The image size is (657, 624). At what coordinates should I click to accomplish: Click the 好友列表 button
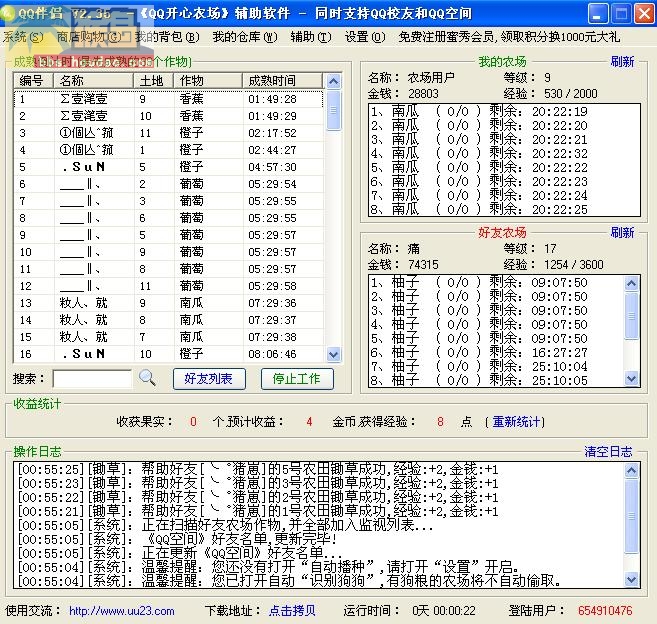(x=209, y=379)
